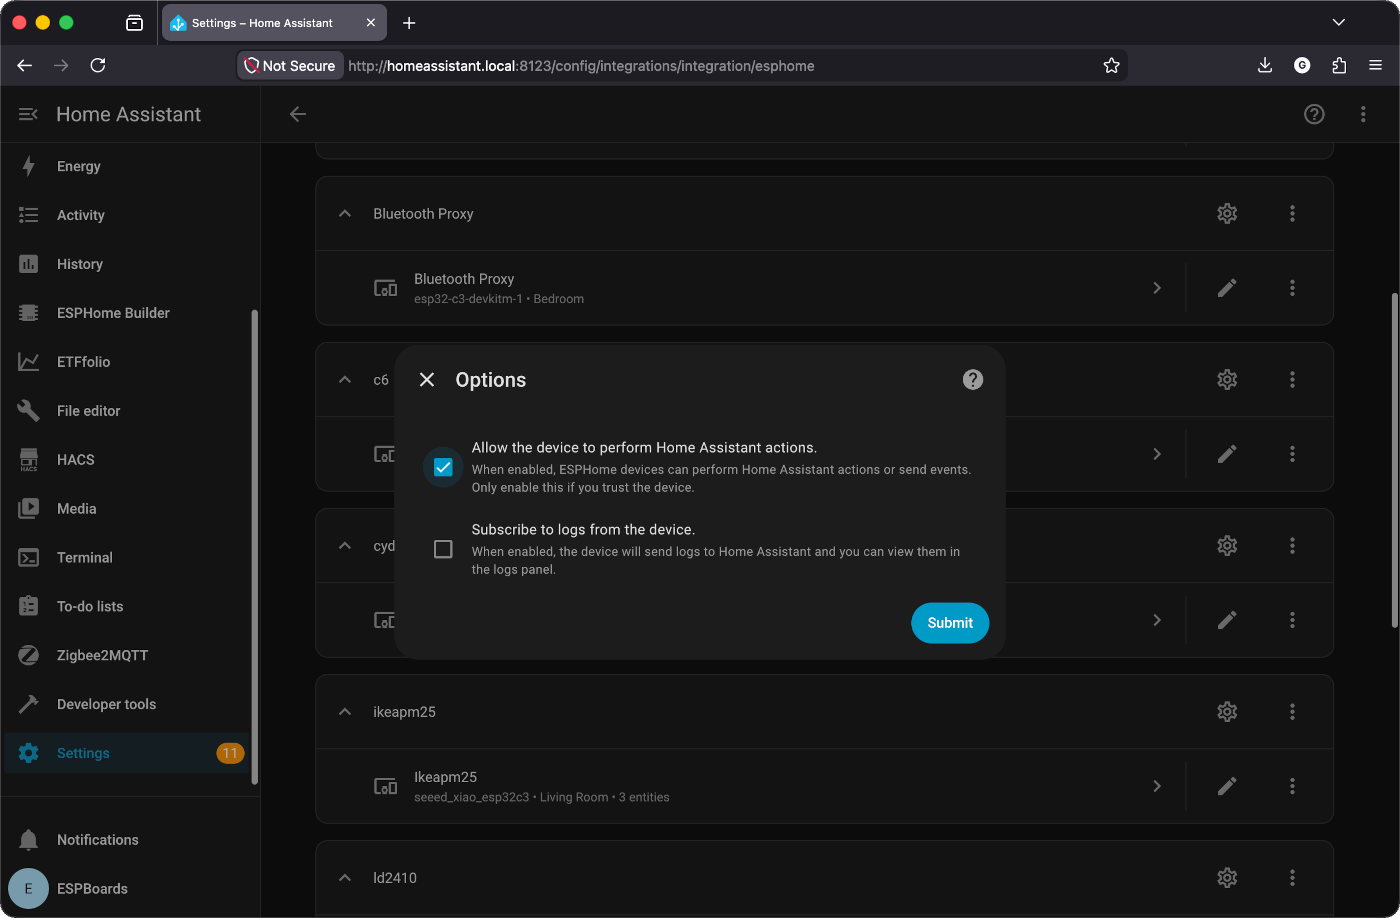Open cyd group overflow menu

point(1292,546)
